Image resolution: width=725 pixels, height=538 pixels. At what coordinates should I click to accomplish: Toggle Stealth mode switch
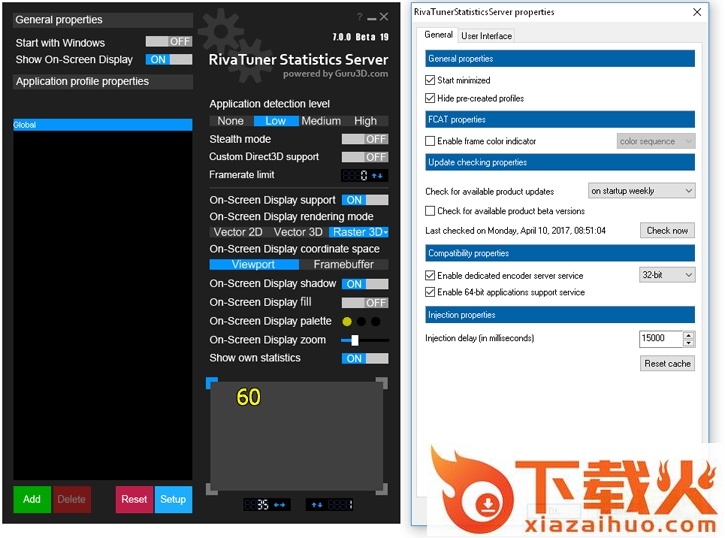coord(365,139)
